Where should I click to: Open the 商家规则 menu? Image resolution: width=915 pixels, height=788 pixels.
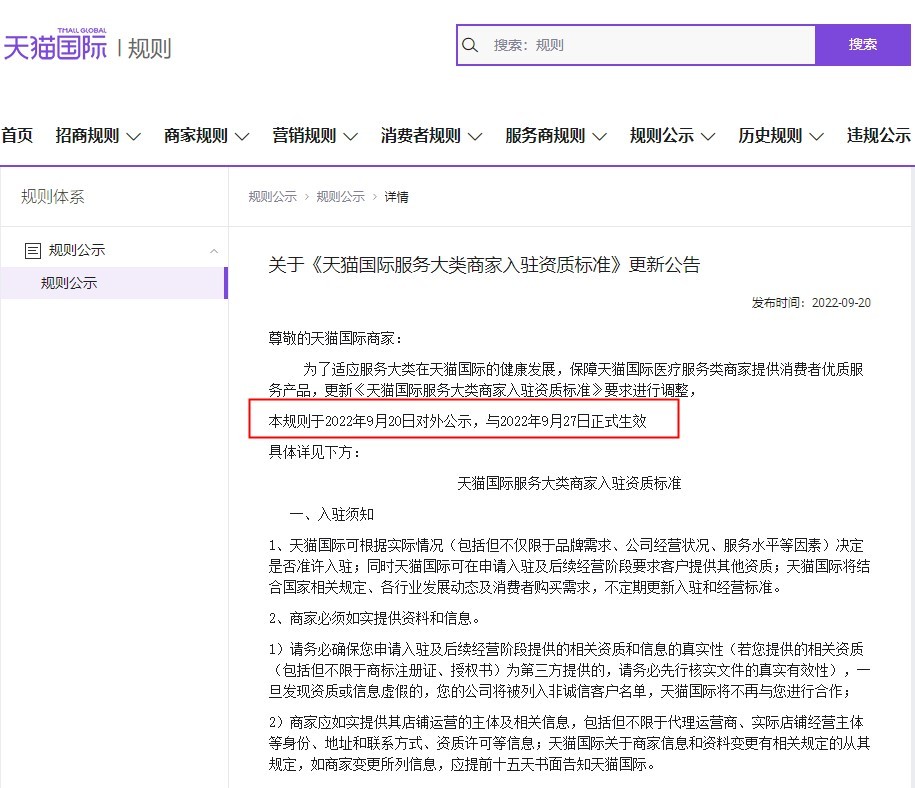click(x=195, y=135)
